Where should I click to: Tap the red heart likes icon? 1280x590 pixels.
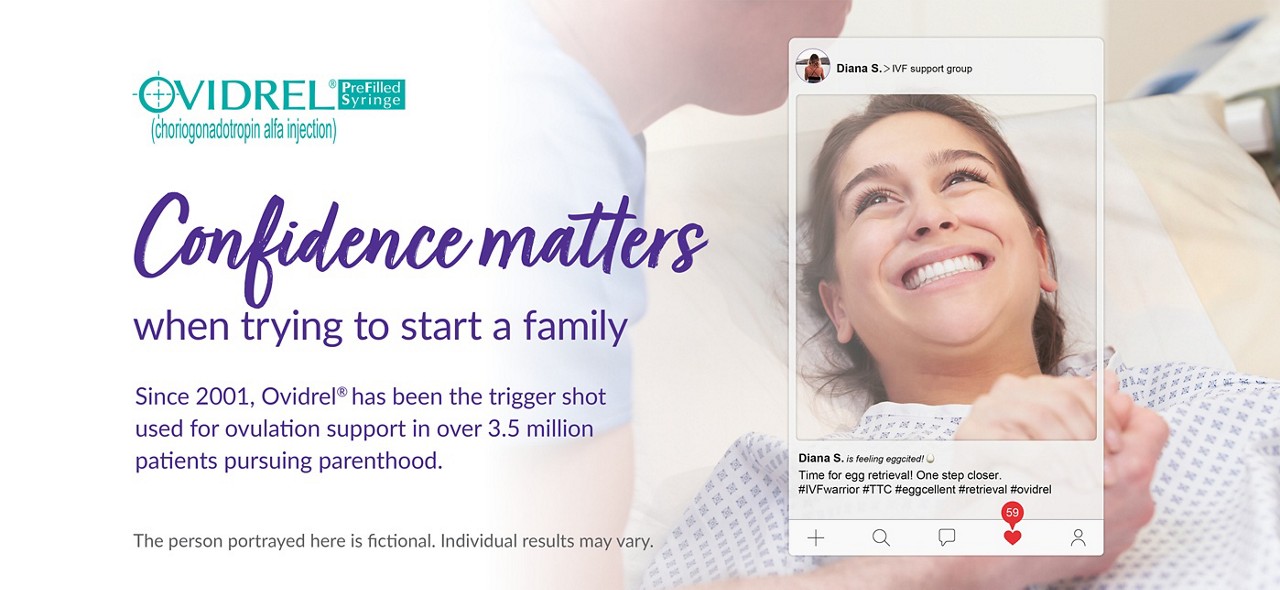1012,538
